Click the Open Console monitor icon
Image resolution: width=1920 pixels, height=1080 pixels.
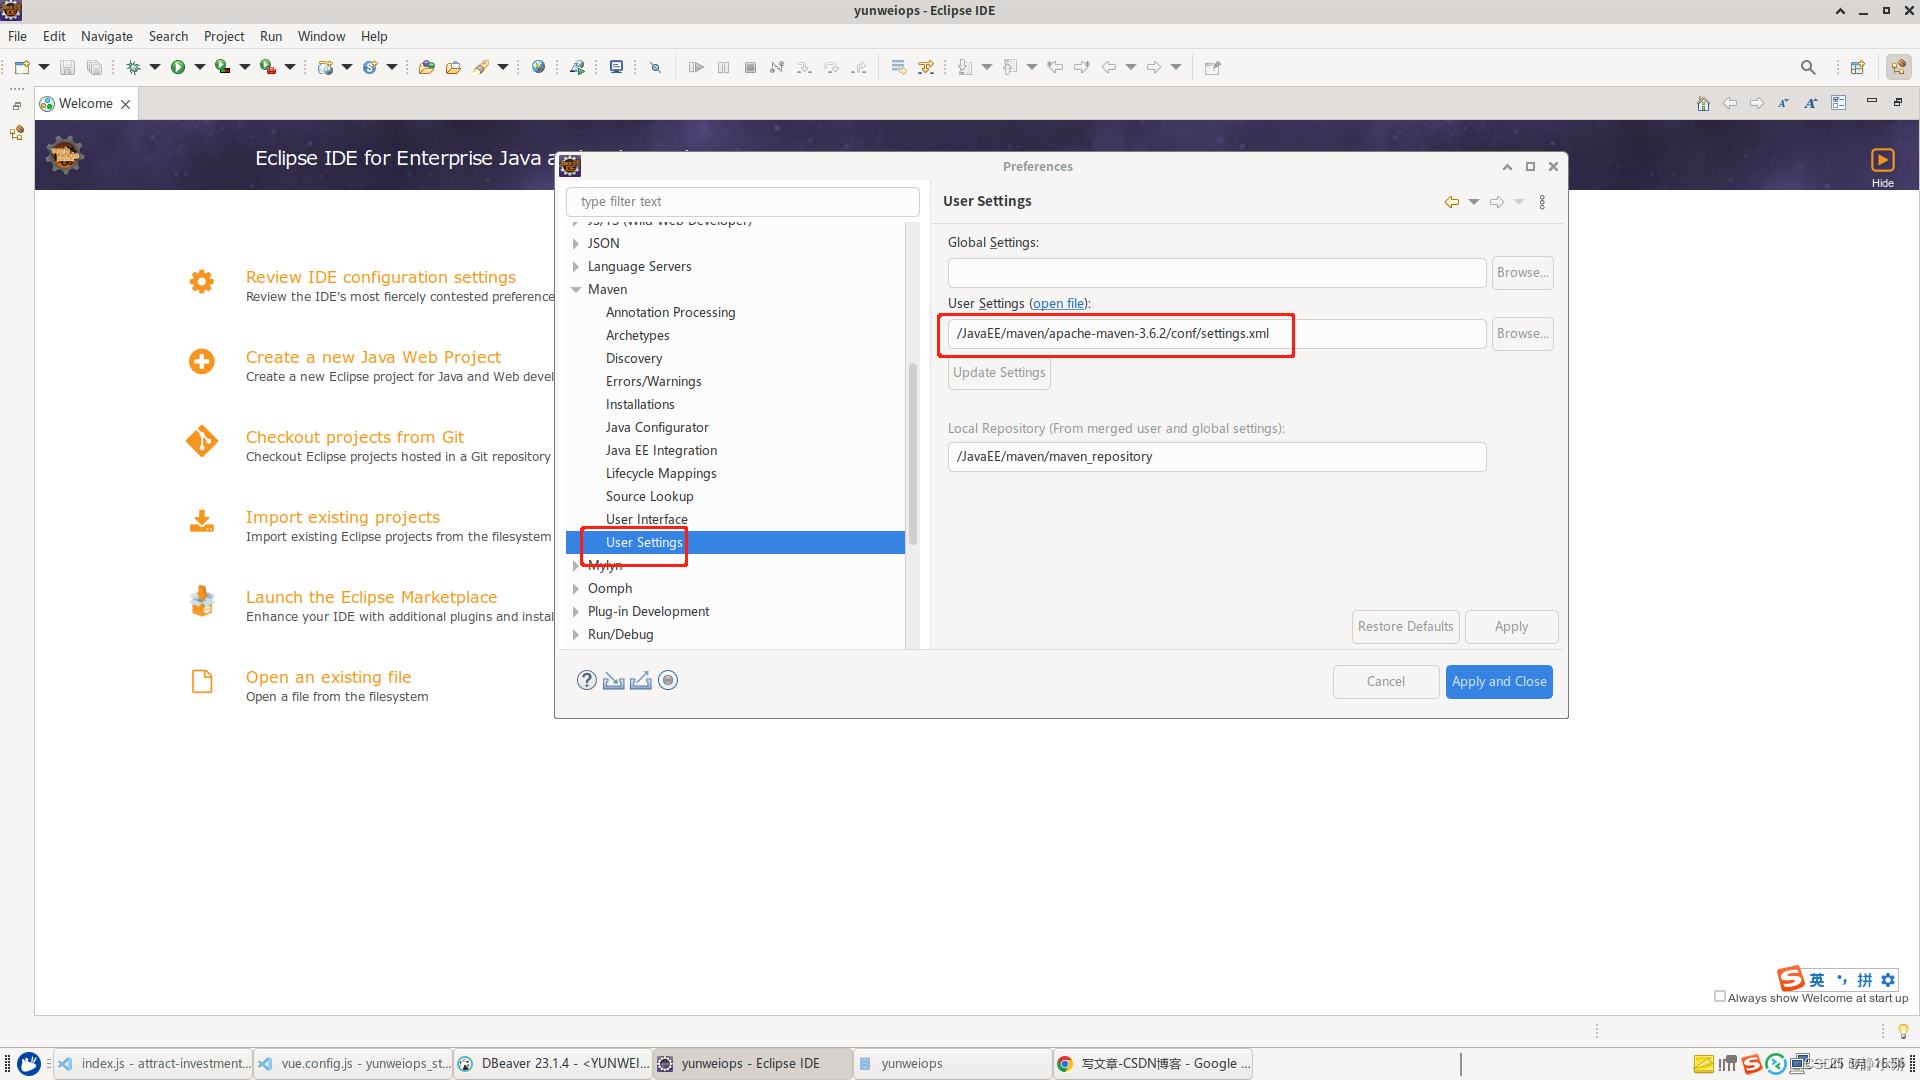coord(617,67)
